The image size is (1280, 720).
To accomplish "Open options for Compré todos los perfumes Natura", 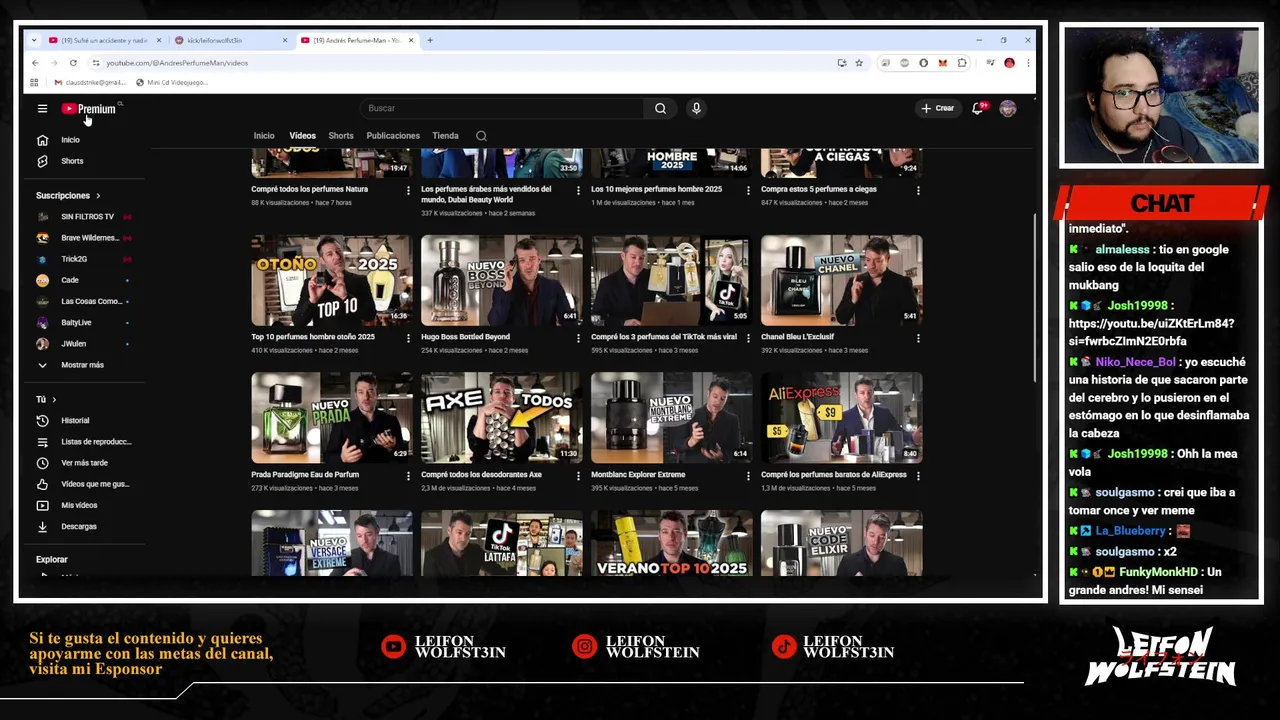I will pos(408,190).
